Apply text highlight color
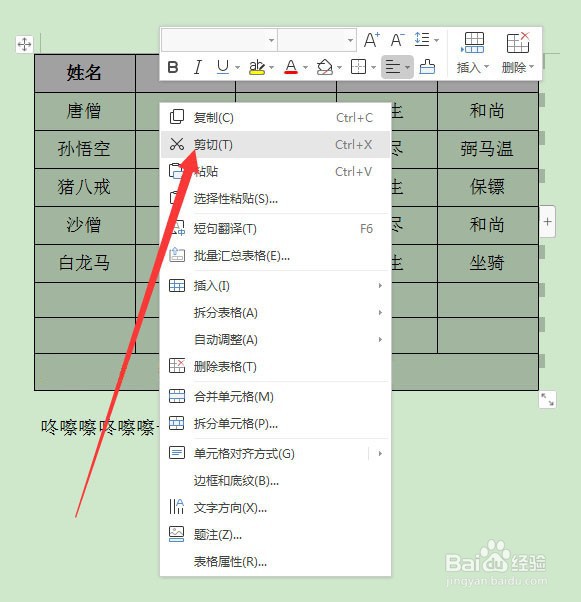The height and width of the screenshot is (602, 581). (257, 67)
